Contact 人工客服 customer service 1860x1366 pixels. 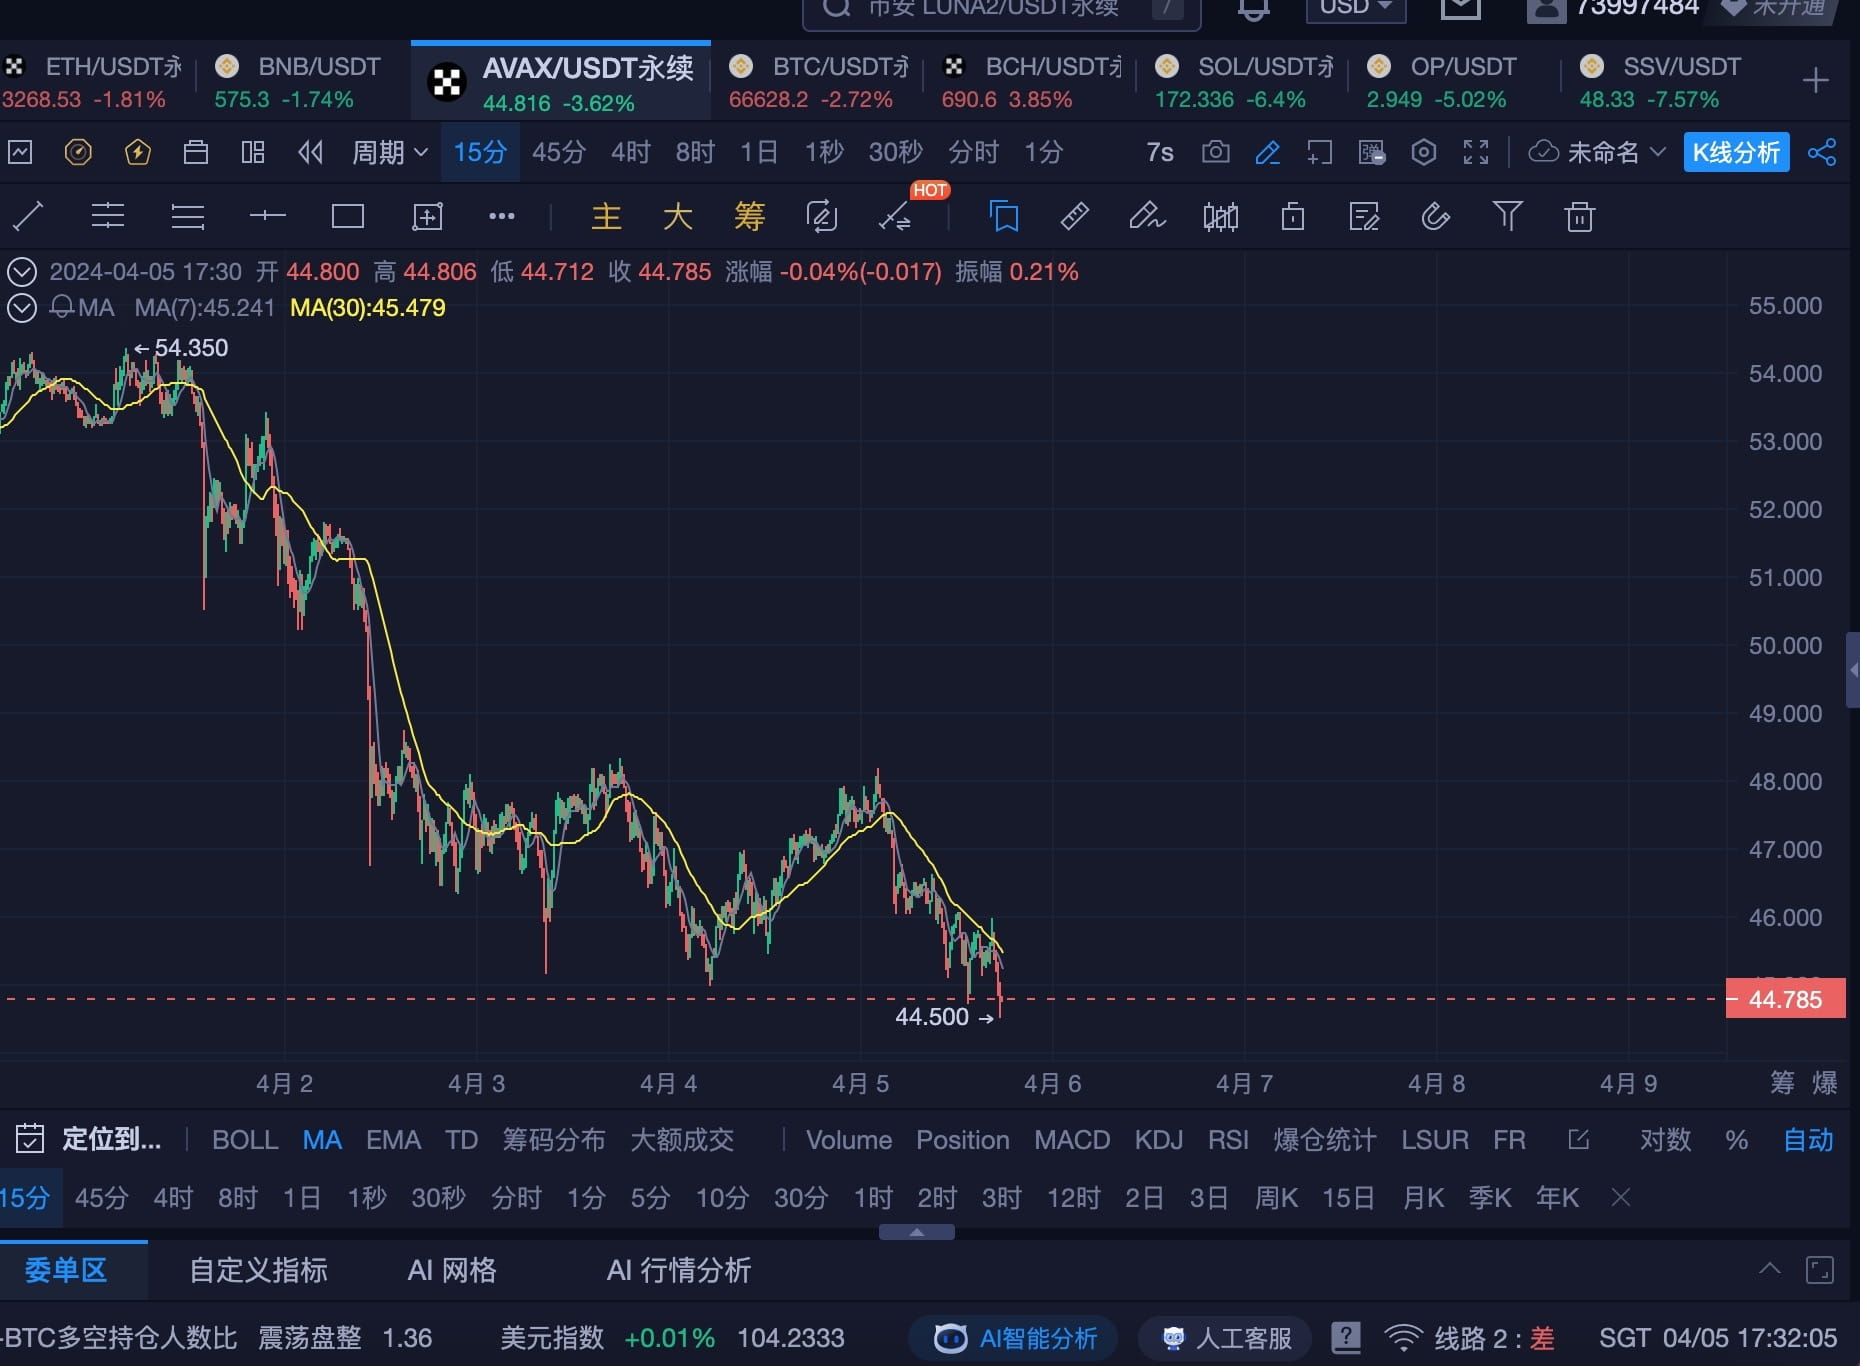(1224, 1337)
